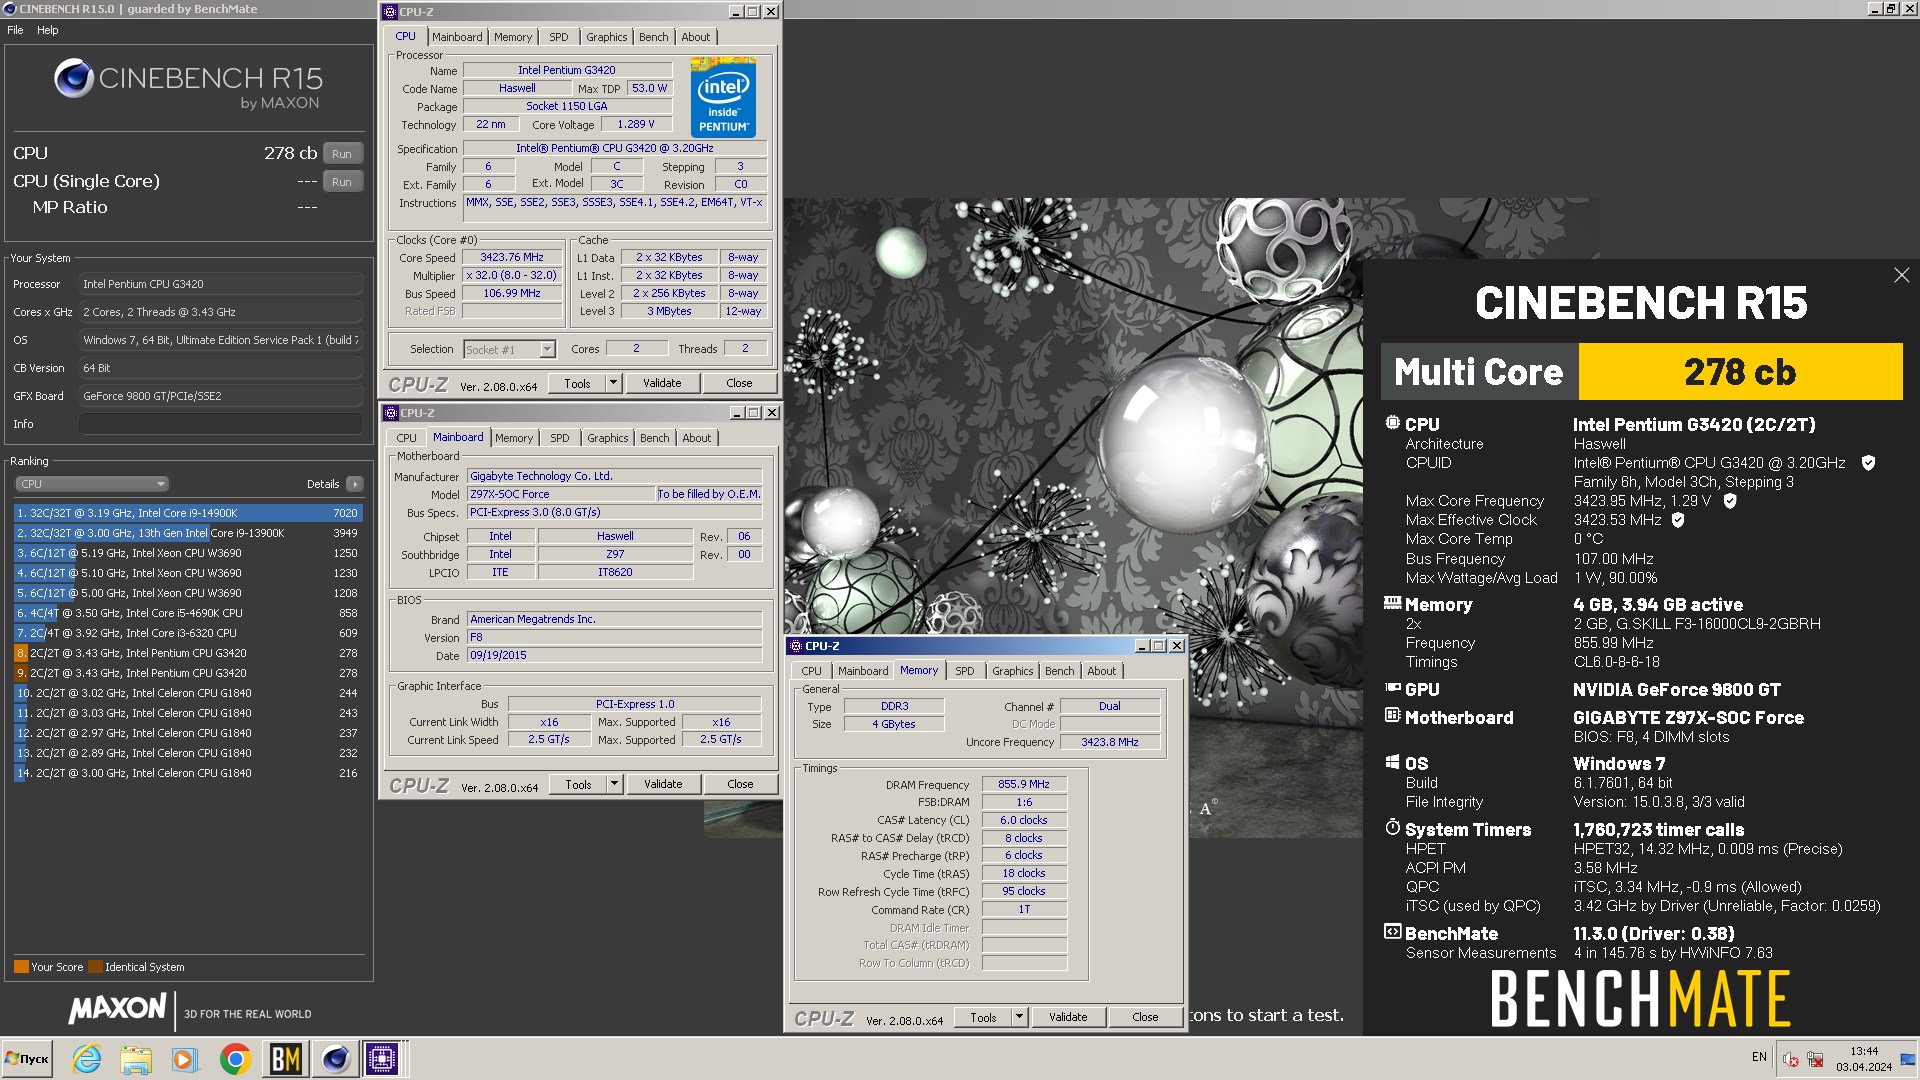Select ranking row Xeon W3690 @ 5.19 GHz
The width and height of the screenshot is (1920, 1080).
point(188,553)
